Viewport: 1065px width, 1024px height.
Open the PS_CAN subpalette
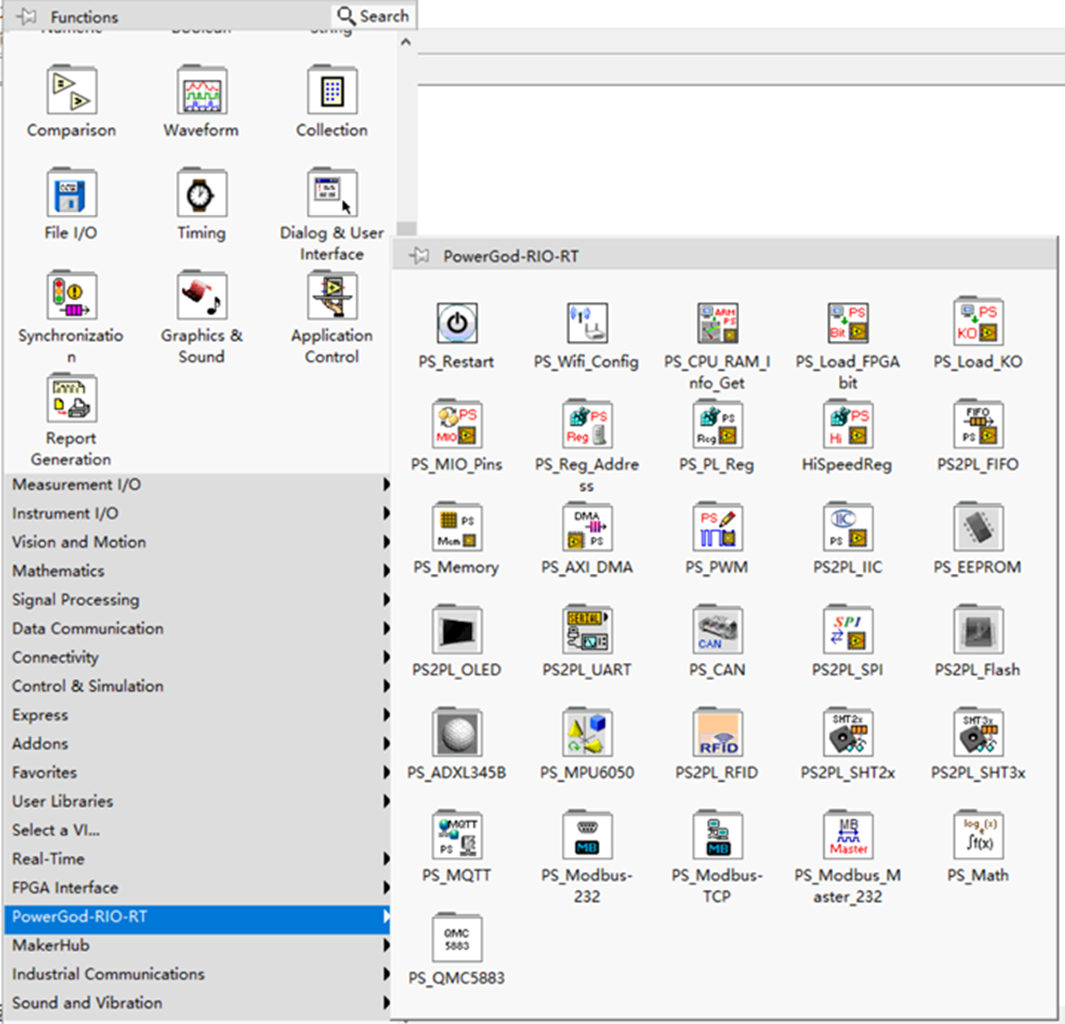click(x=717, y=629)
